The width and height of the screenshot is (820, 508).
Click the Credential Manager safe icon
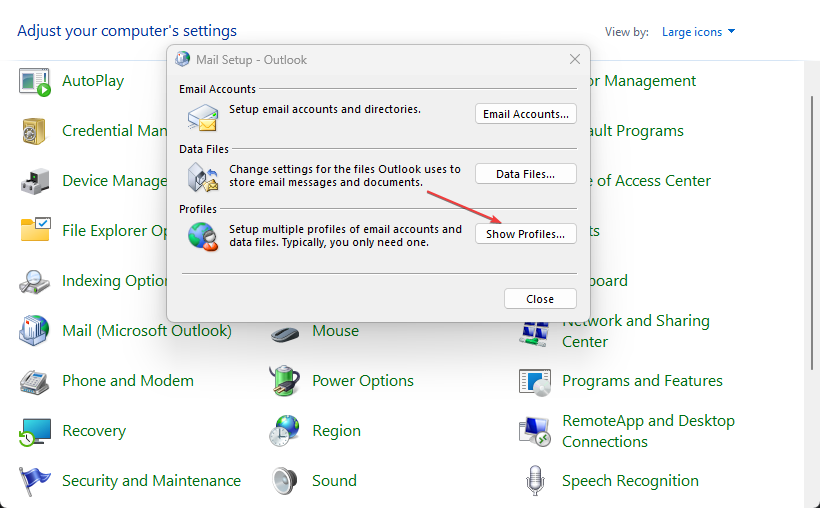point(35,131)
